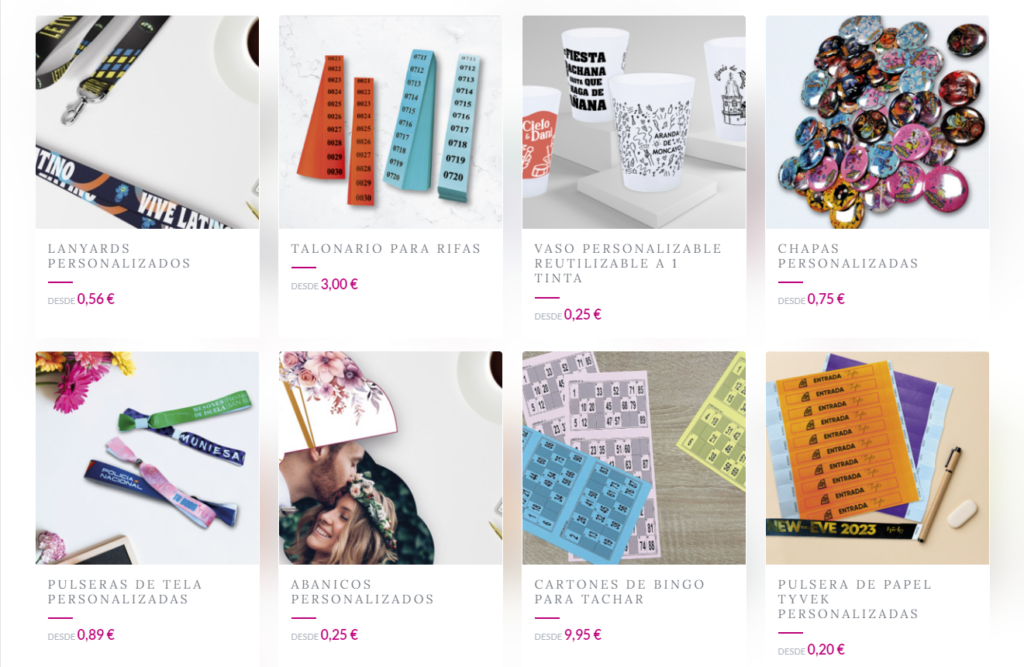Viewport: 1024px width, 667px height.
Task: Open the Lanyards Personalizados product image
Action: pos(147,122)
